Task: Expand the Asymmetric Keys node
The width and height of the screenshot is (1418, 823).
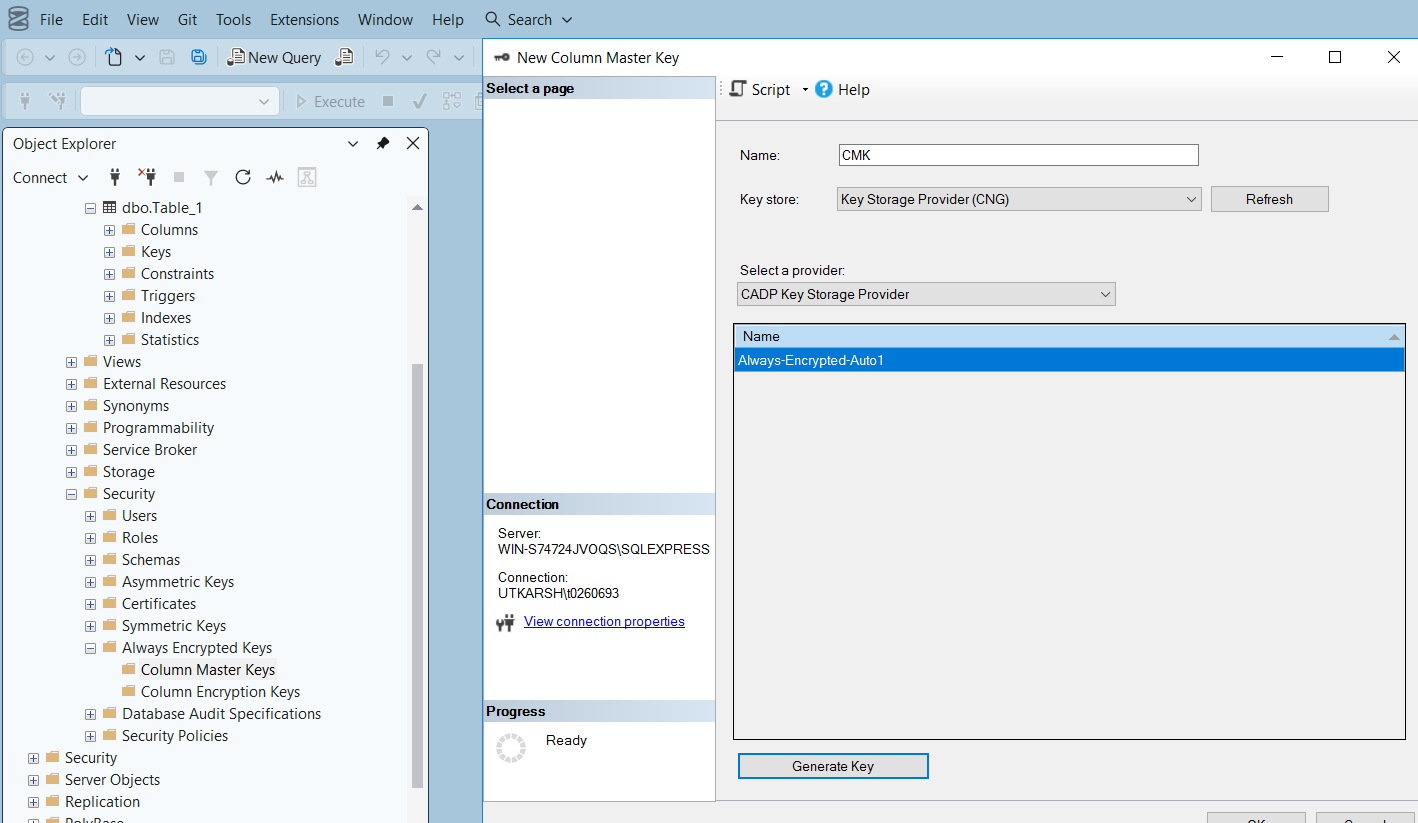Action: point(91,582)
